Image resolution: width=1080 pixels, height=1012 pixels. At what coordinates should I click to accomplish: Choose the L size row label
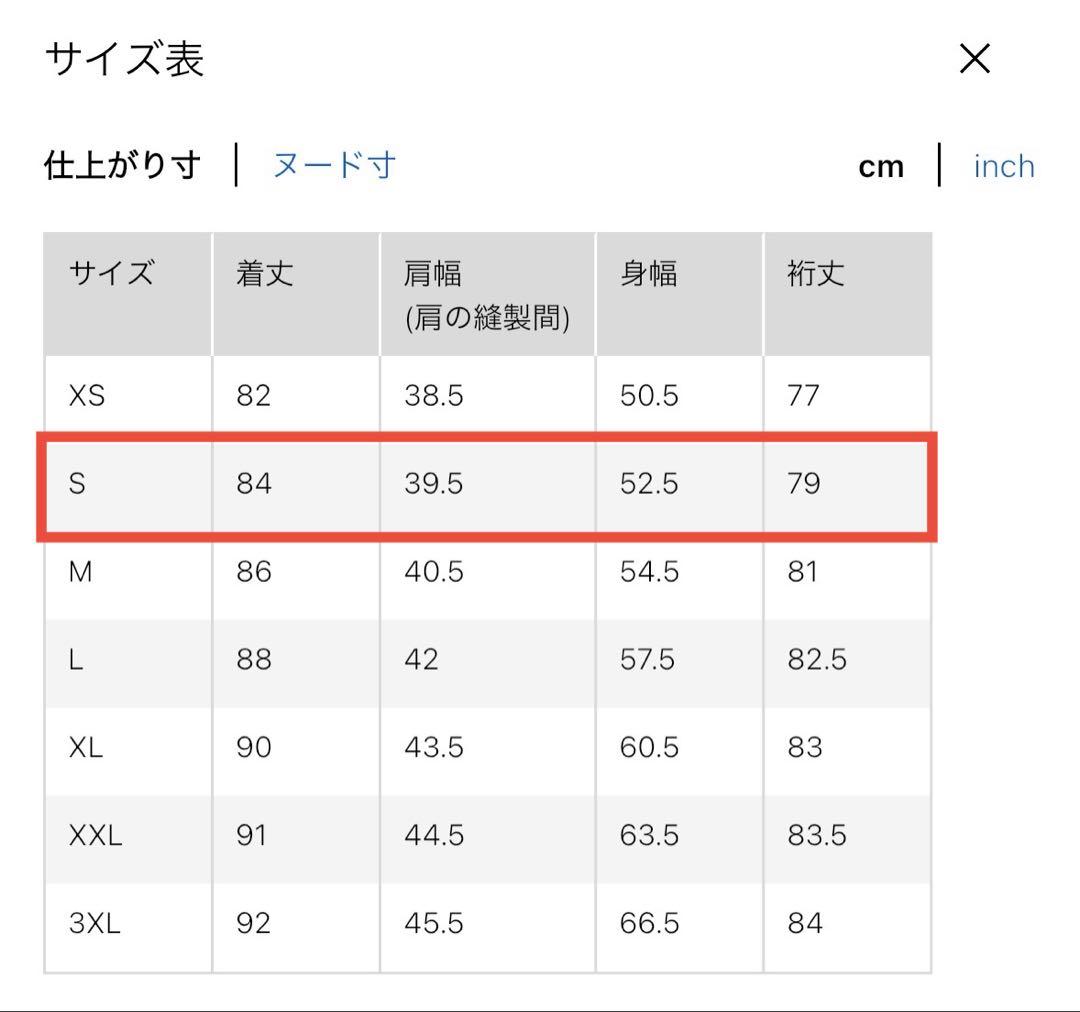(76, 660)
